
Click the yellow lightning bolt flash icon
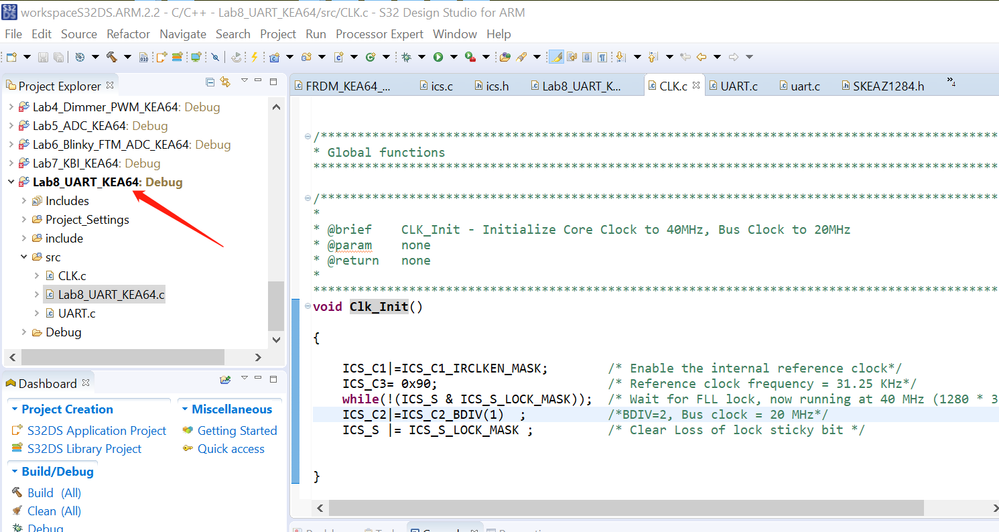tap(254, 57)
